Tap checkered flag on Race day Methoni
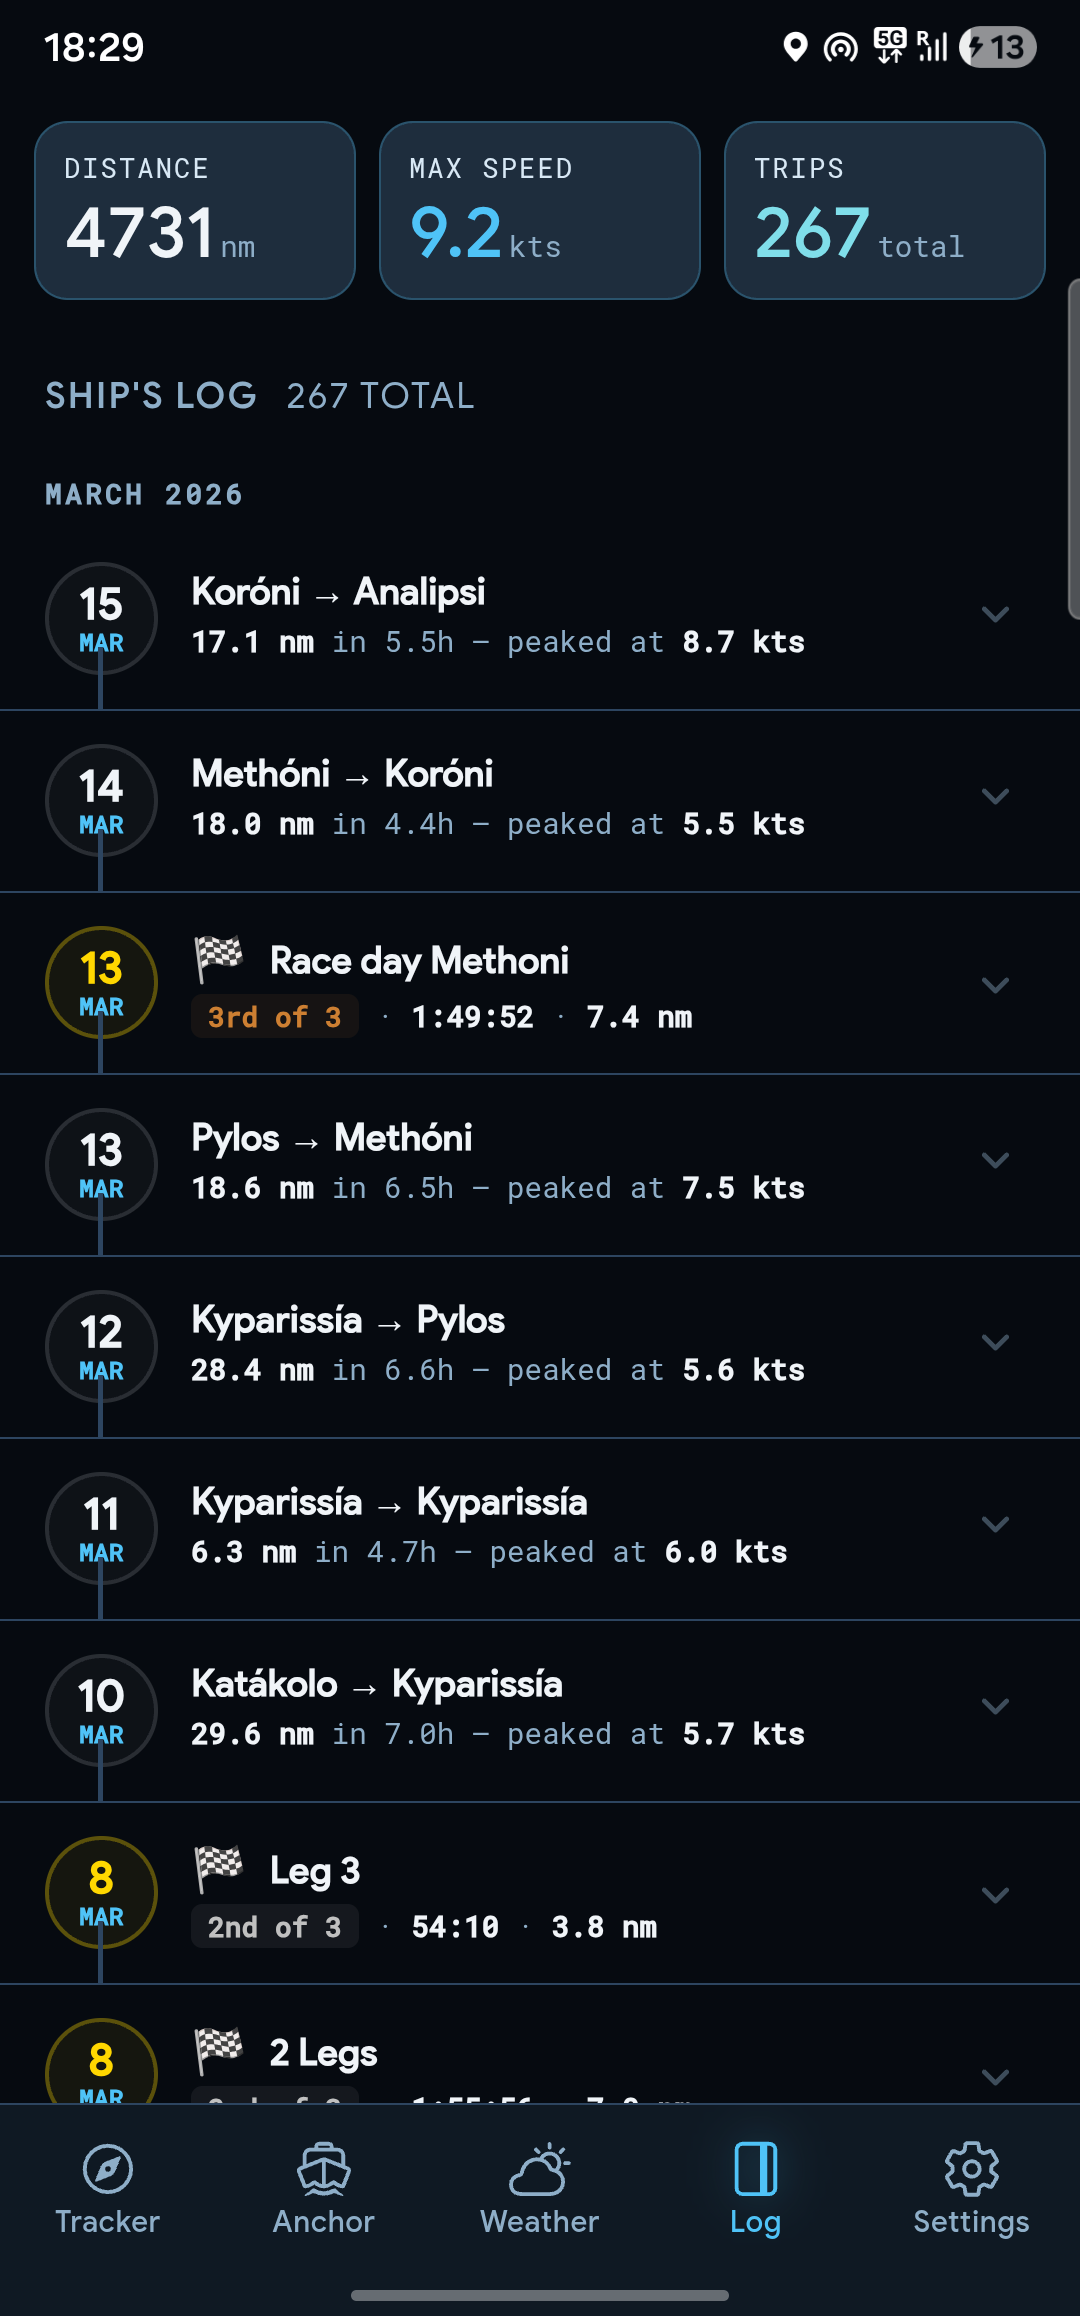1080x2316 pixels. pos(219,959)
